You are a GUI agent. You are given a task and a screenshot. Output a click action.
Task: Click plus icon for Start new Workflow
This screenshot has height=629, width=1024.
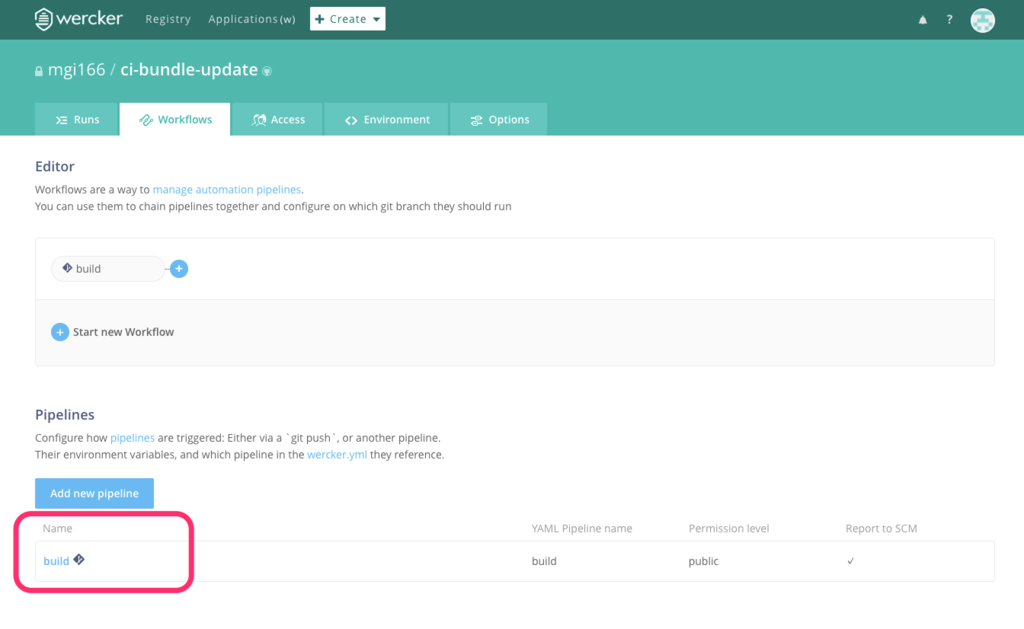click(x=59, y=332)
